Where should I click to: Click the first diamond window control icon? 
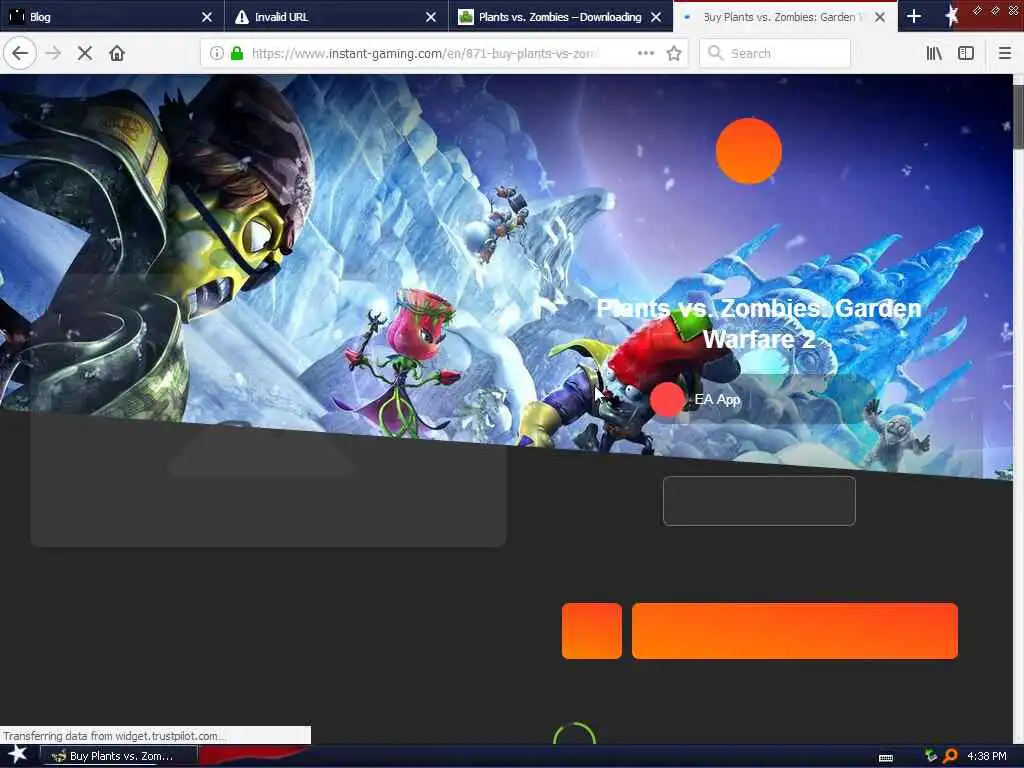click(978, 10)
